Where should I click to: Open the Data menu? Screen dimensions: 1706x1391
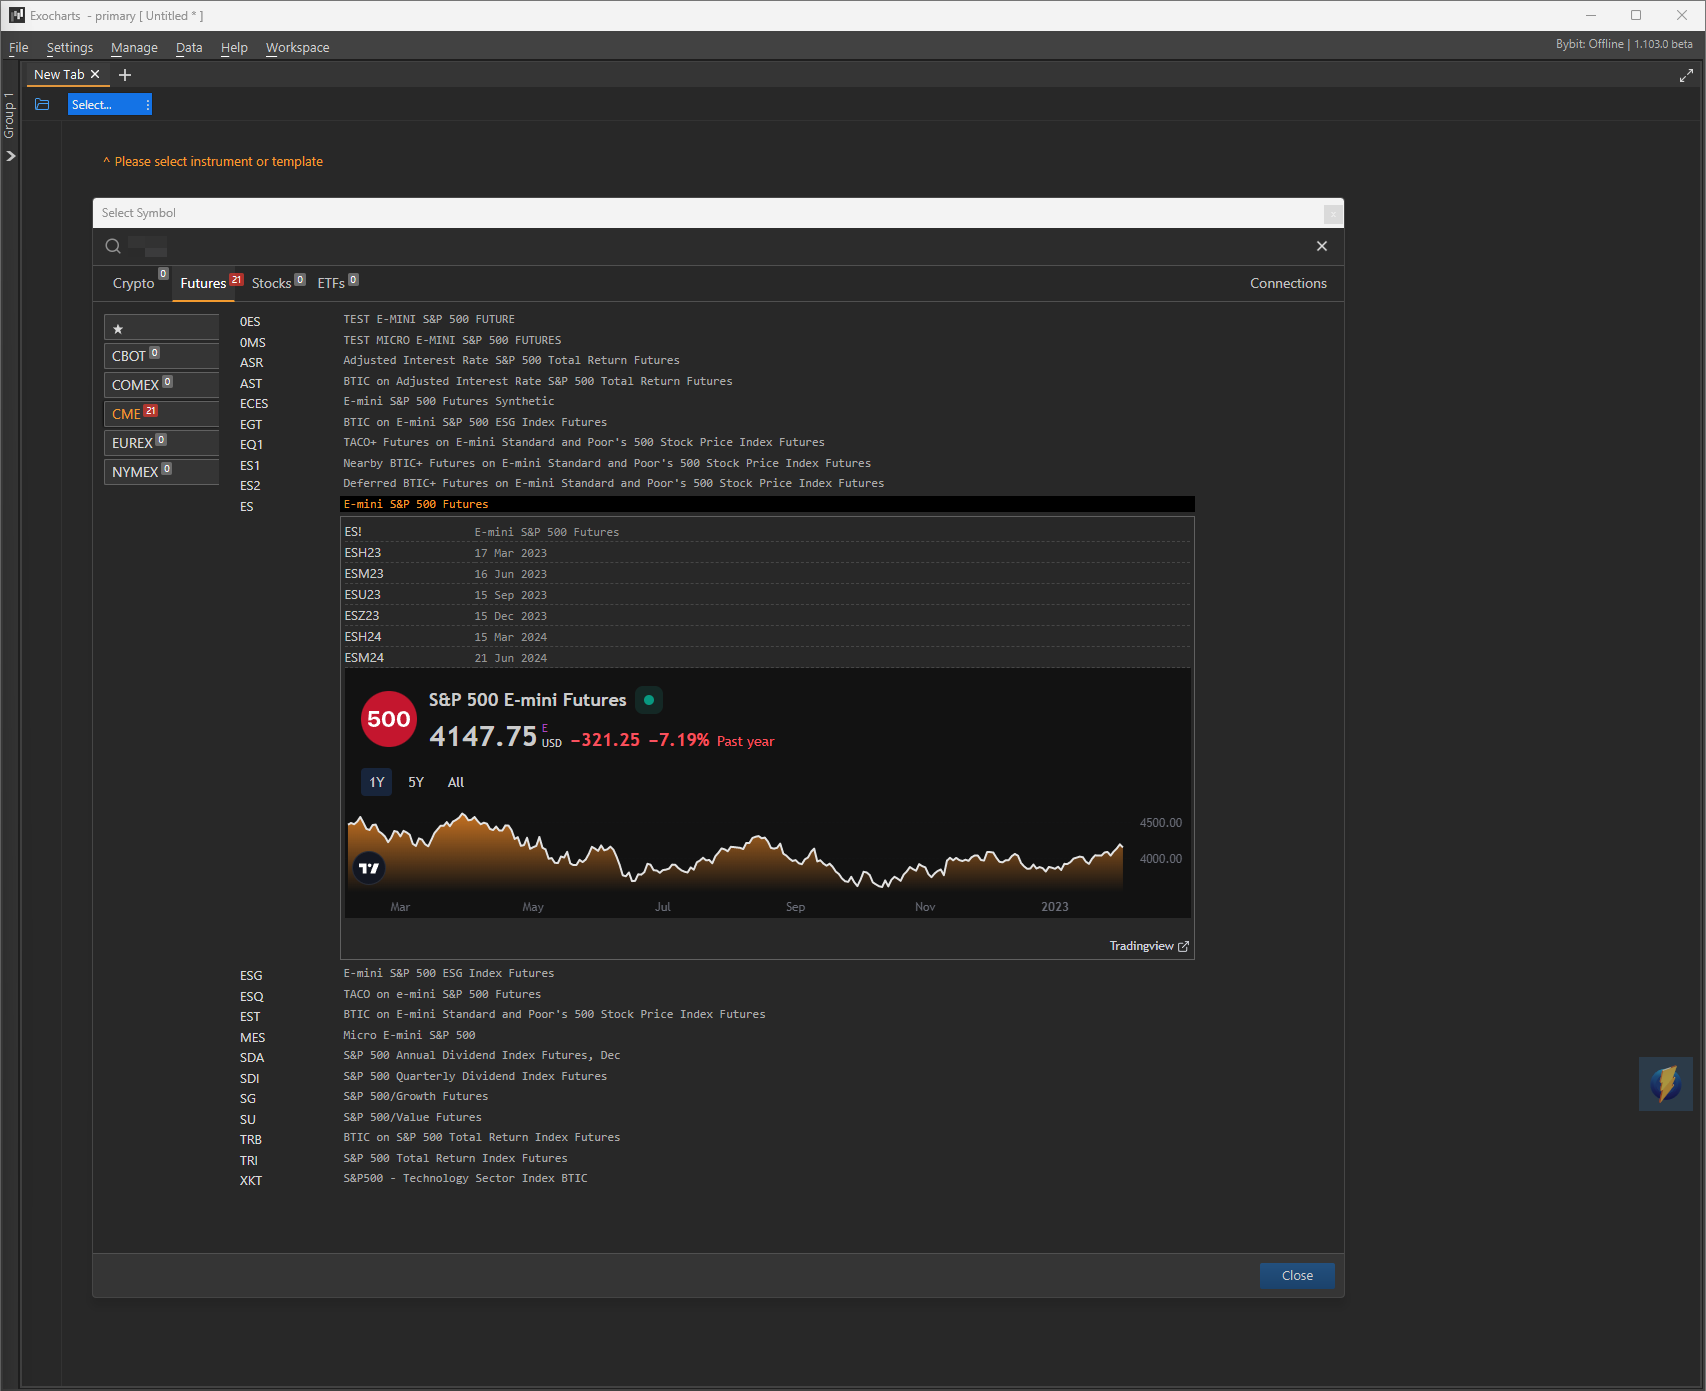click(189, 47)
